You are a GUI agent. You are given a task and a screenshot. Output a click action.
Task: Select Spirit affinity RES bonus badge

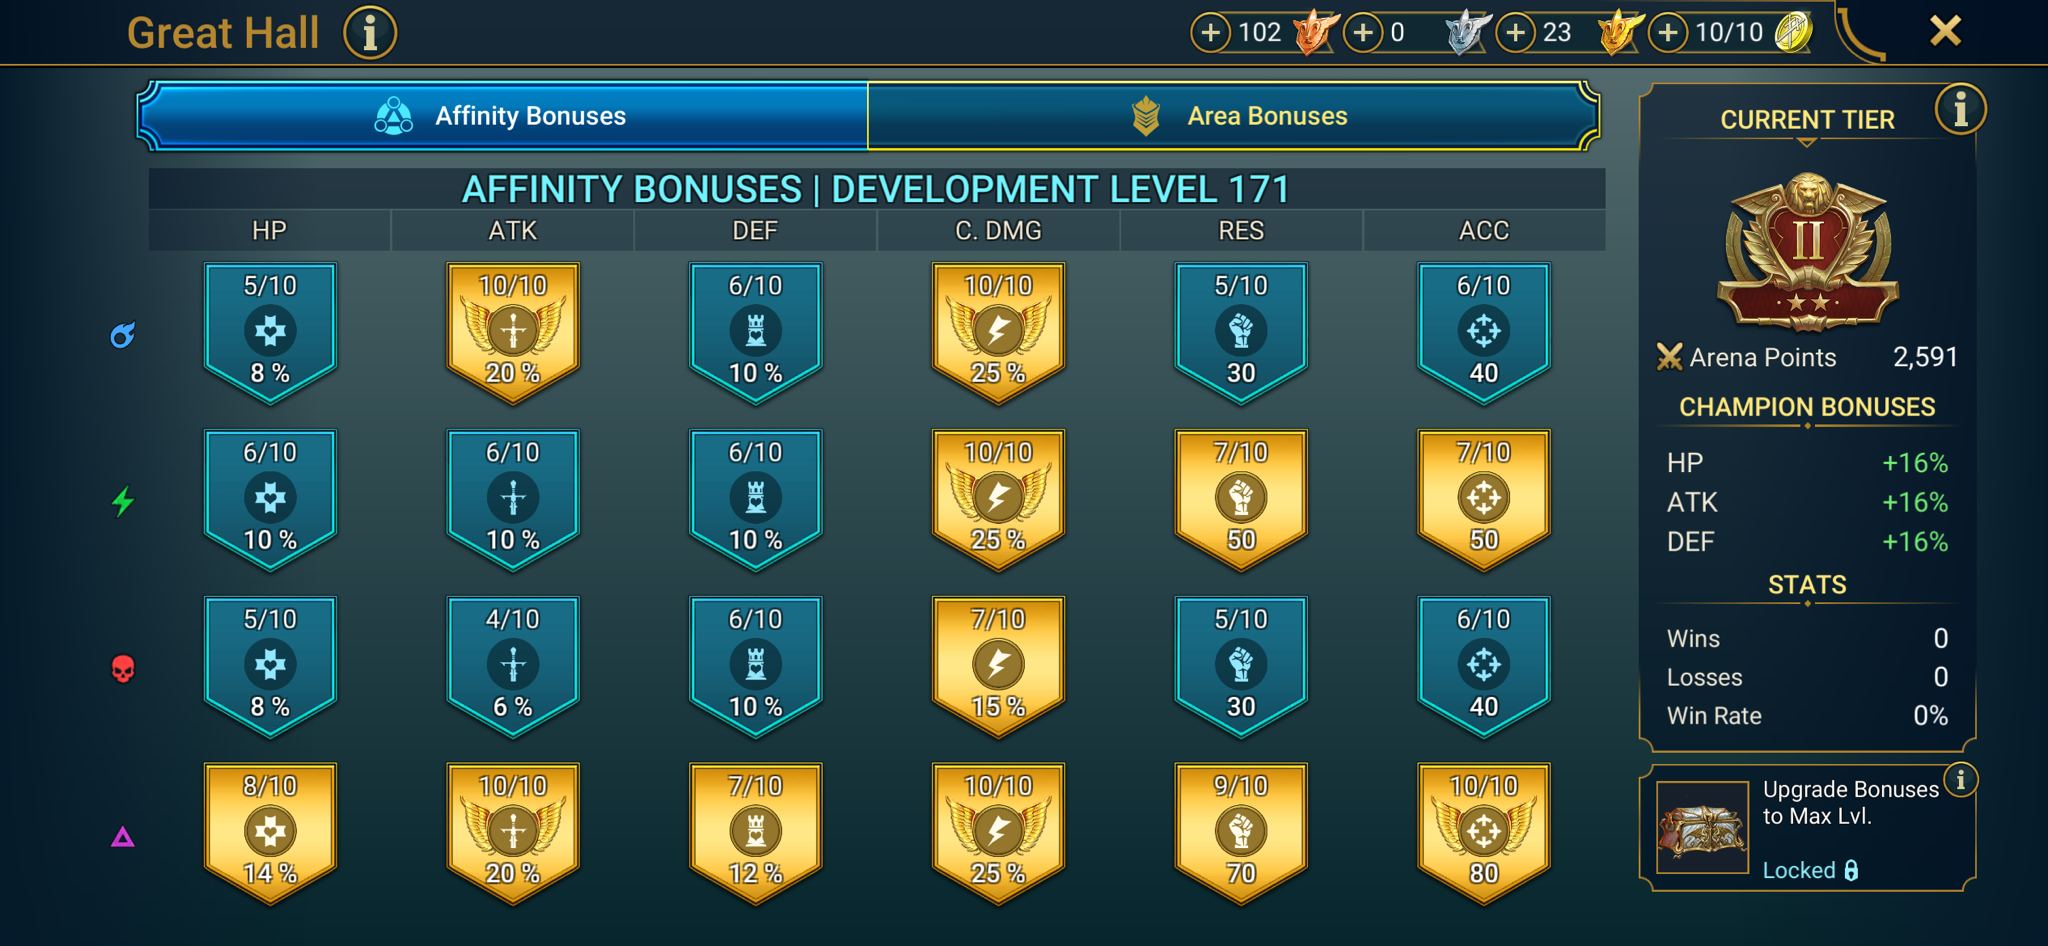1241,500
